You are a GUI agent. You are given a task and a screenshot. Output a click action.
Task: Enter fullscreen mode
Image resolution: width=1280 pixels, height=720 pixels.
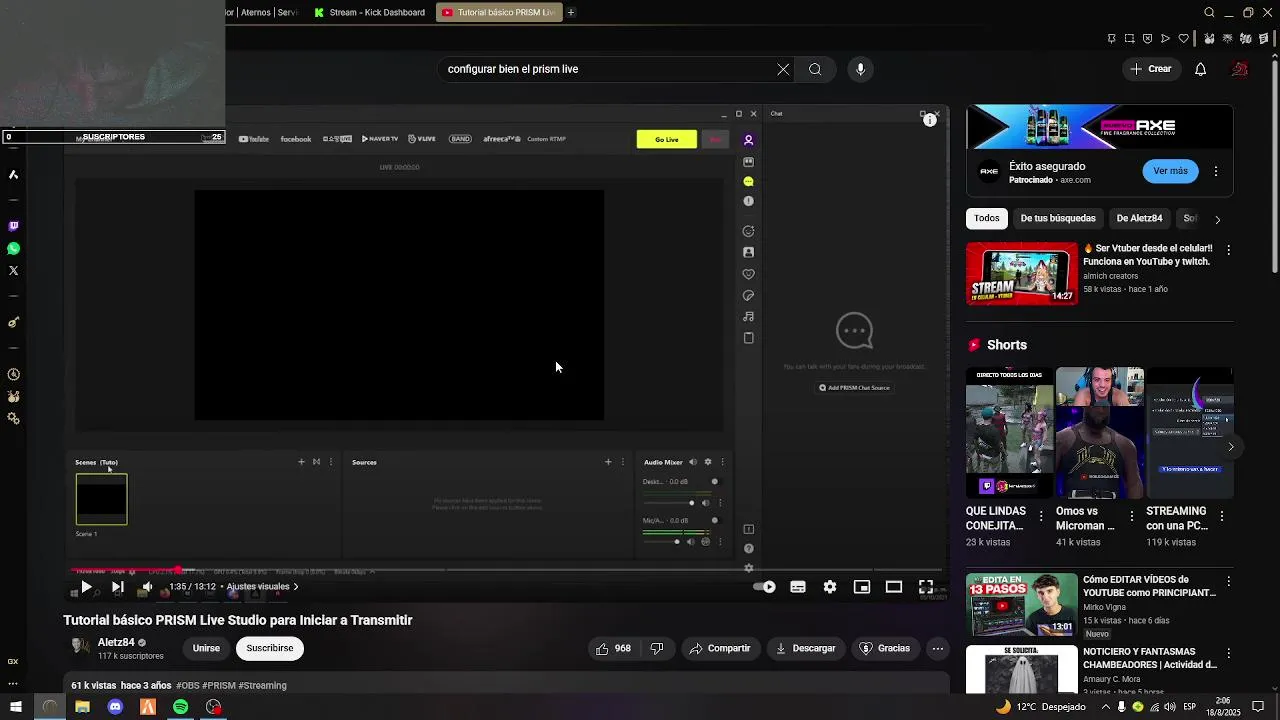[926, 587]
